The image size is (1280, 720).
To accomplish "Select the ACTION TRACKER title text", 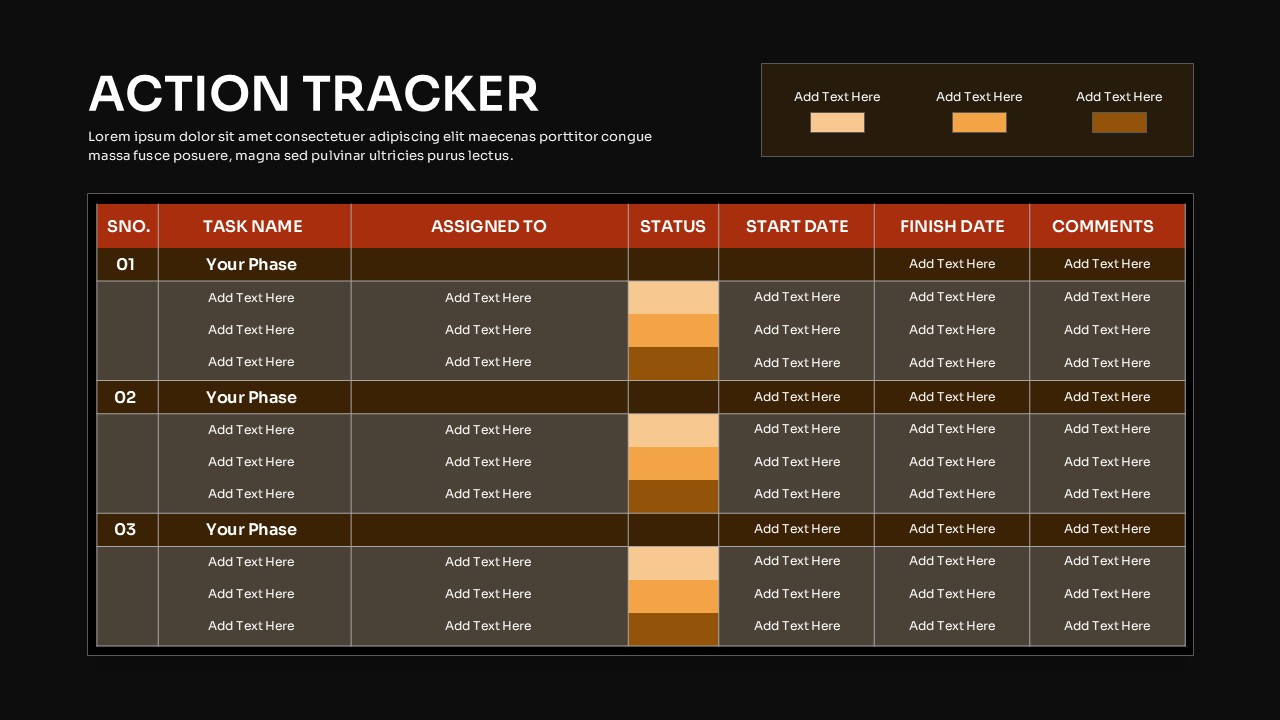I will (313, 93).
